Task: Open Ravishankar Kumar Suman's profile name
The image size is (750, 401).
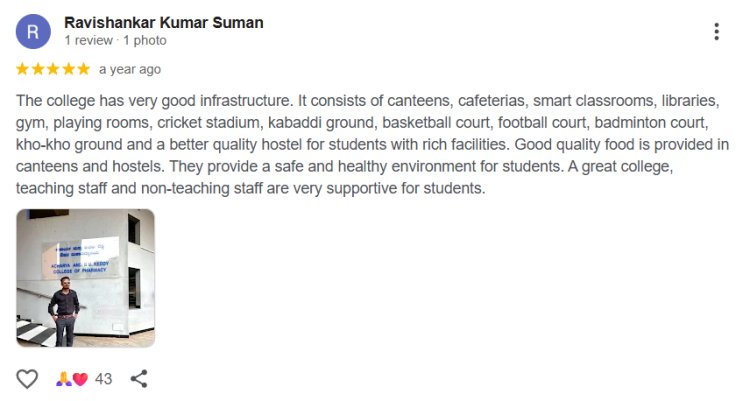Action: [x=163, y=22]
